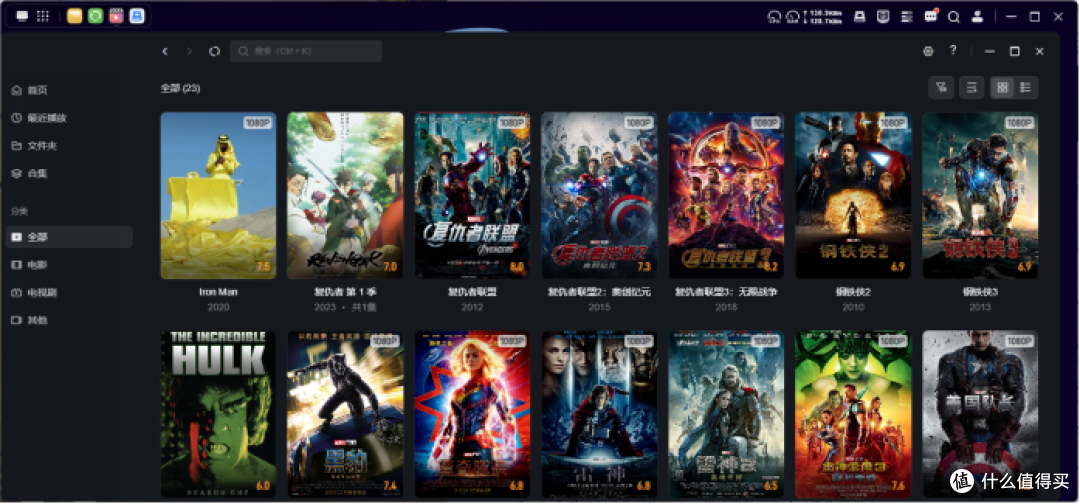Click the 8.0 rating on 复仇者联盟 poster
1080x504 pixels.
click(x=517, y=266)
